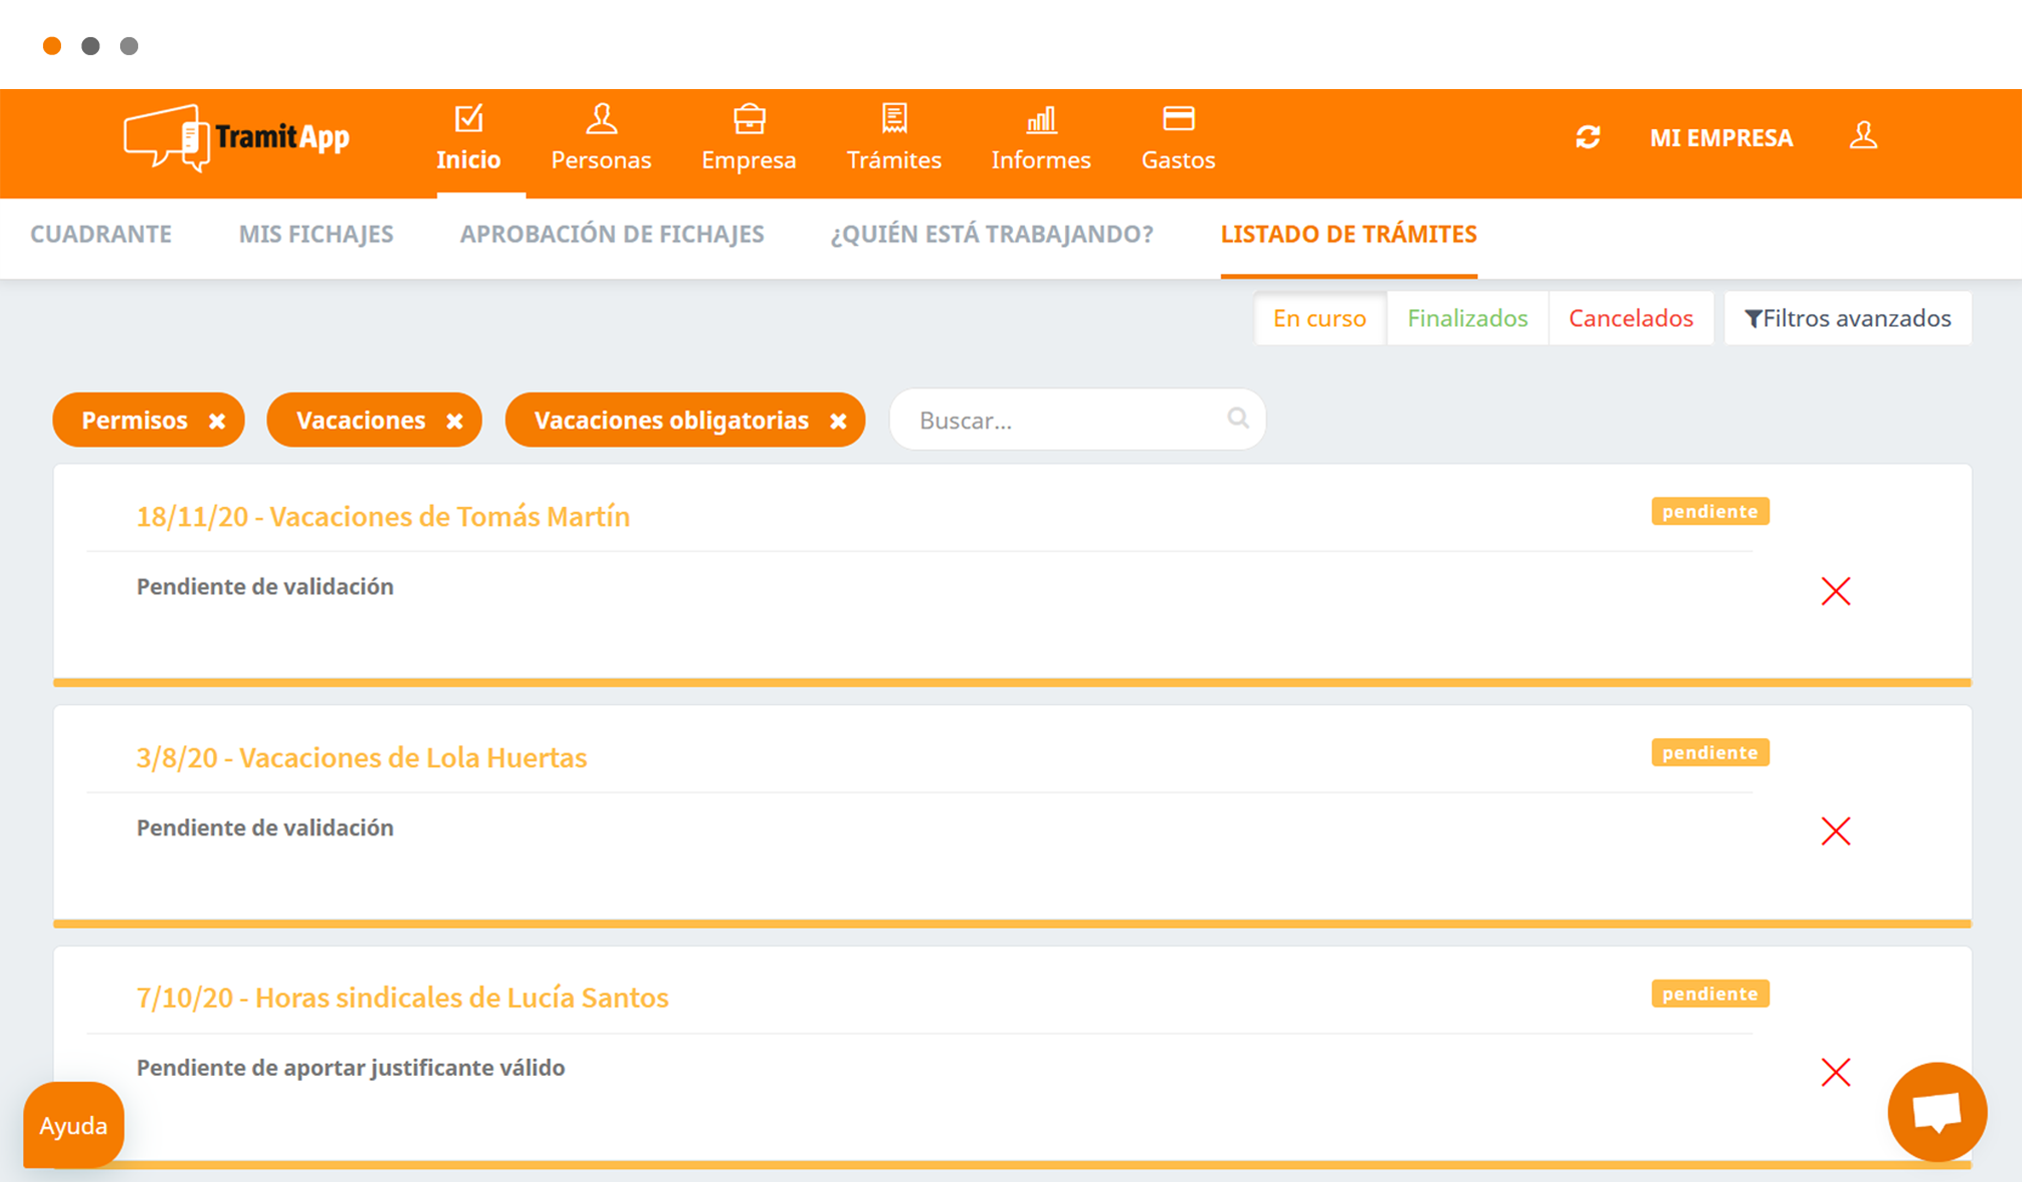
Task: Click the refresh sync icon
Action: [x=1588, y=137]
